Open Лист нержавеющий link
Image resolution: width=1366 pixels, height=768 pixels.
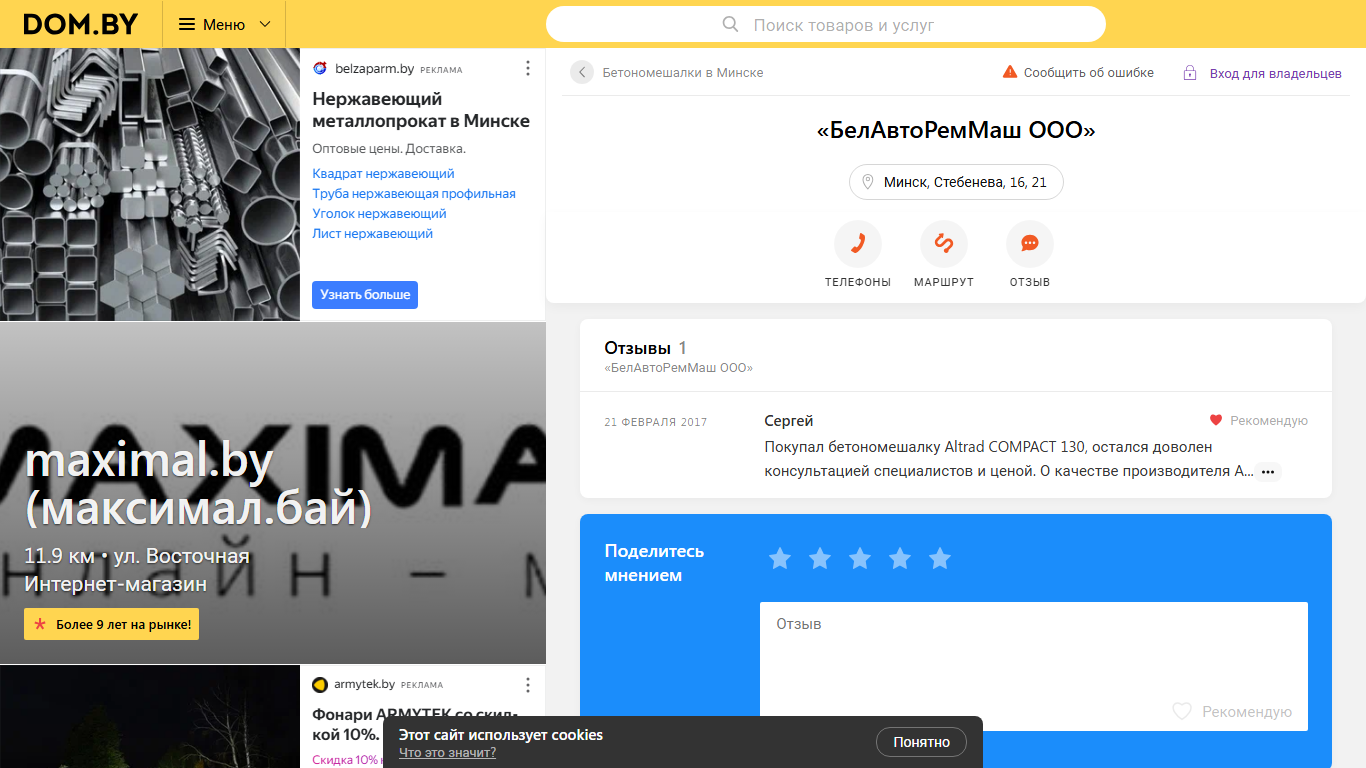coord(372,234)
